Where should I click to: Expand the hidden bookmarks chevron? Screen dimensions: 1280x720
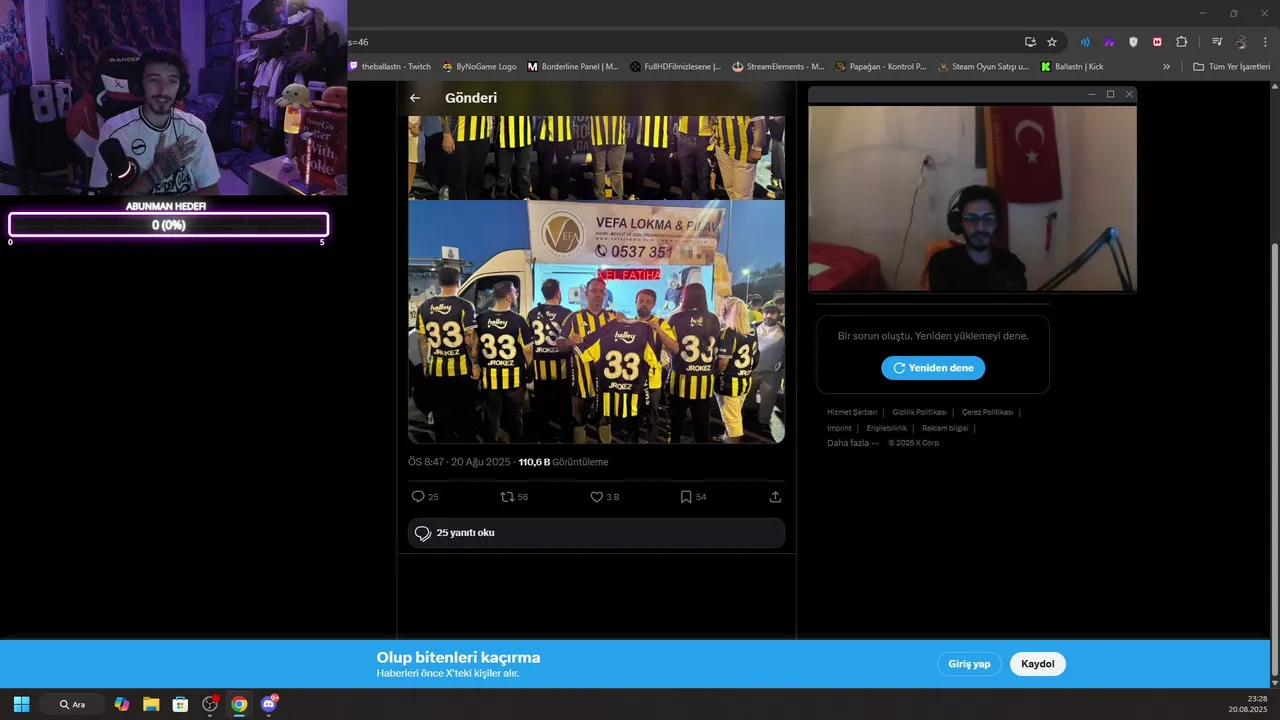[x=1166, y=67]
